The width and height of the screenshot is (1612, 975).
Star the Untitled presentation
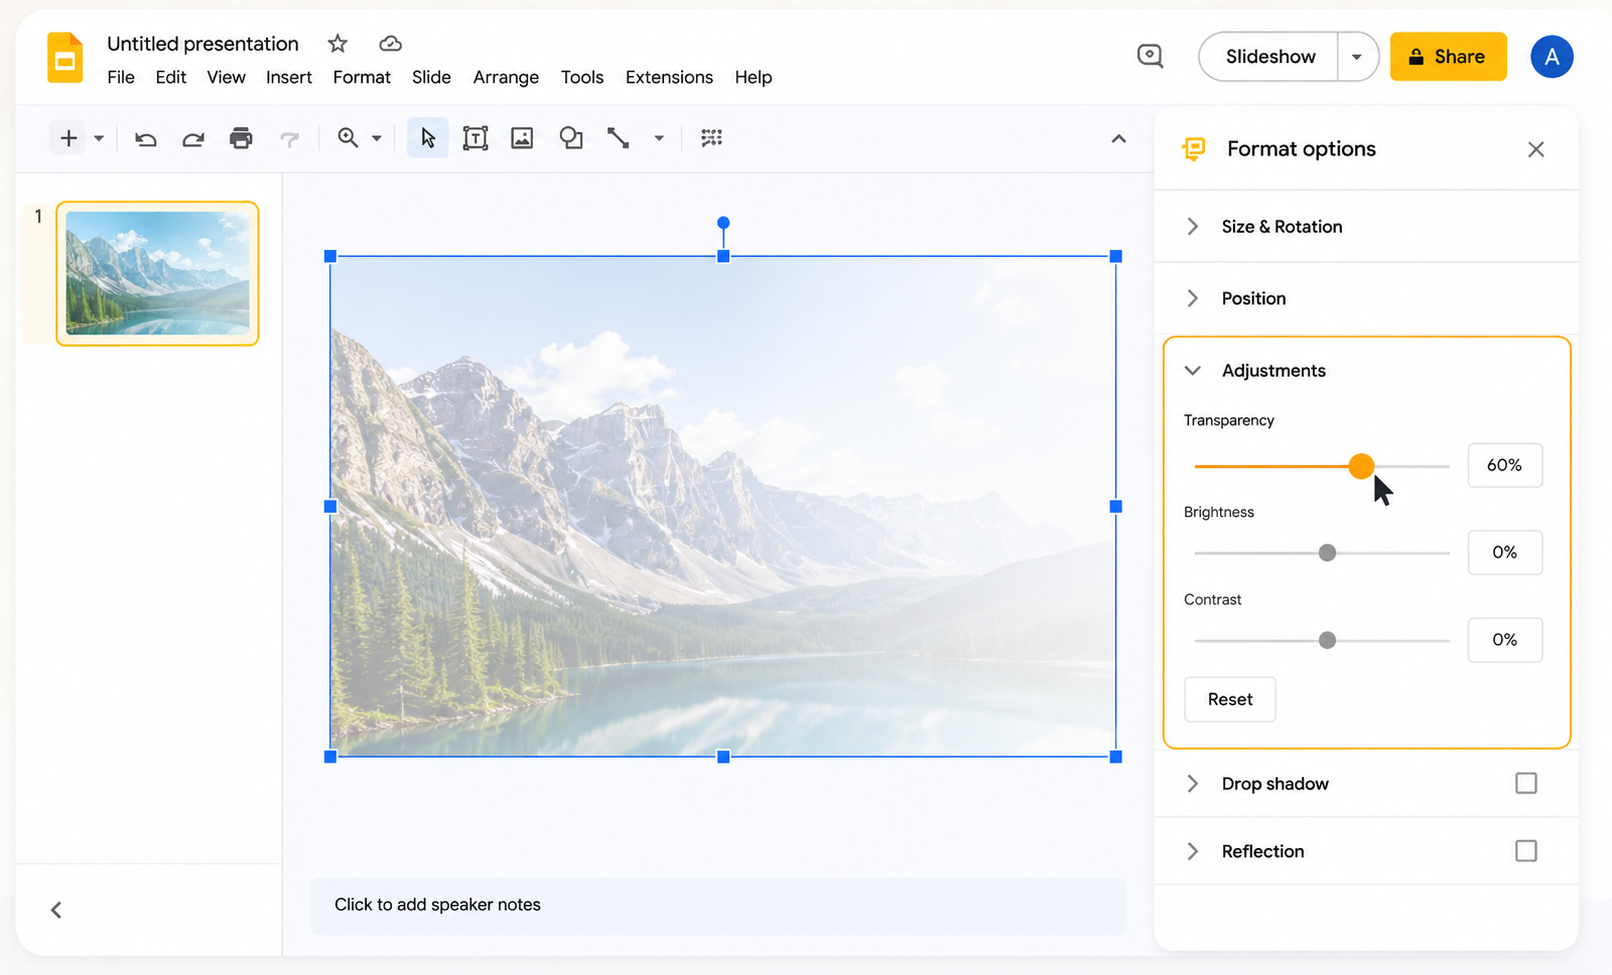(x=338, y=43)
